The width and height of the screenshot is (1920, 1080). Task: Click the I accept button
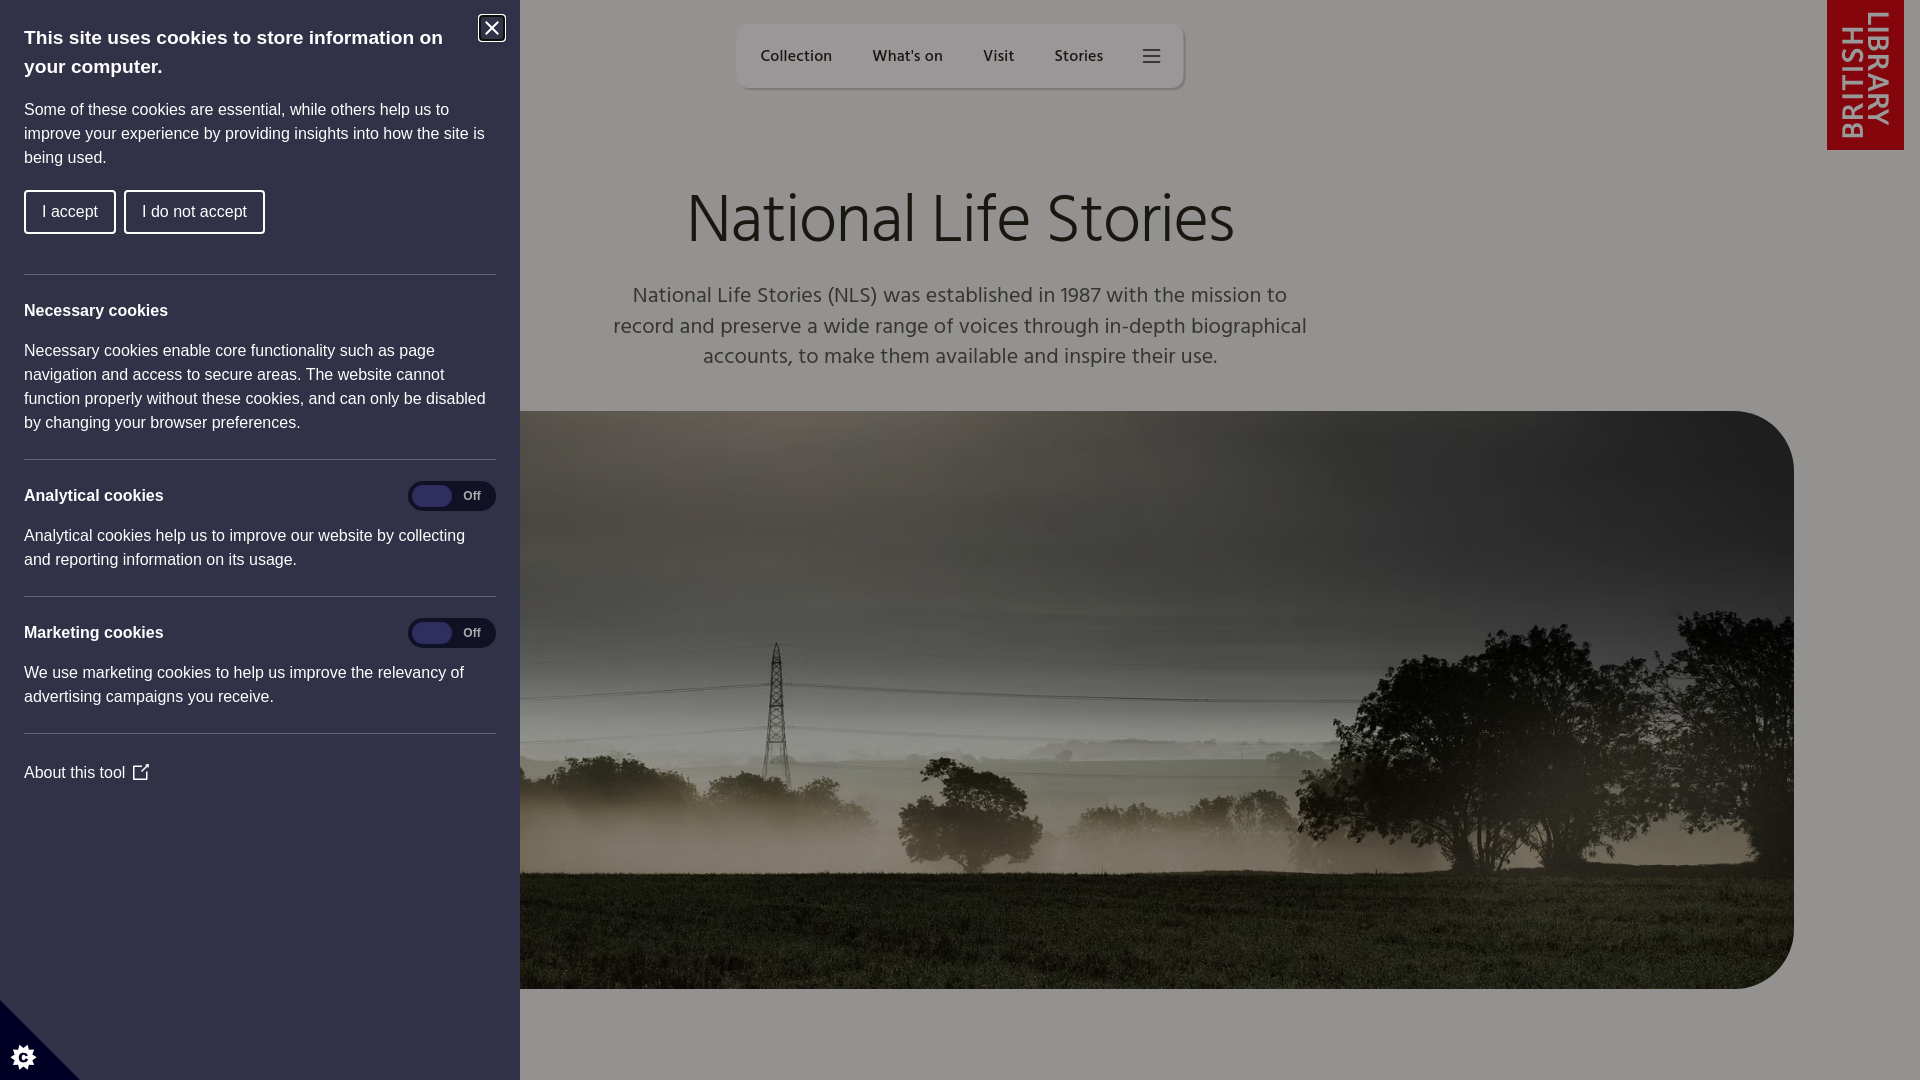click(70, 212)
